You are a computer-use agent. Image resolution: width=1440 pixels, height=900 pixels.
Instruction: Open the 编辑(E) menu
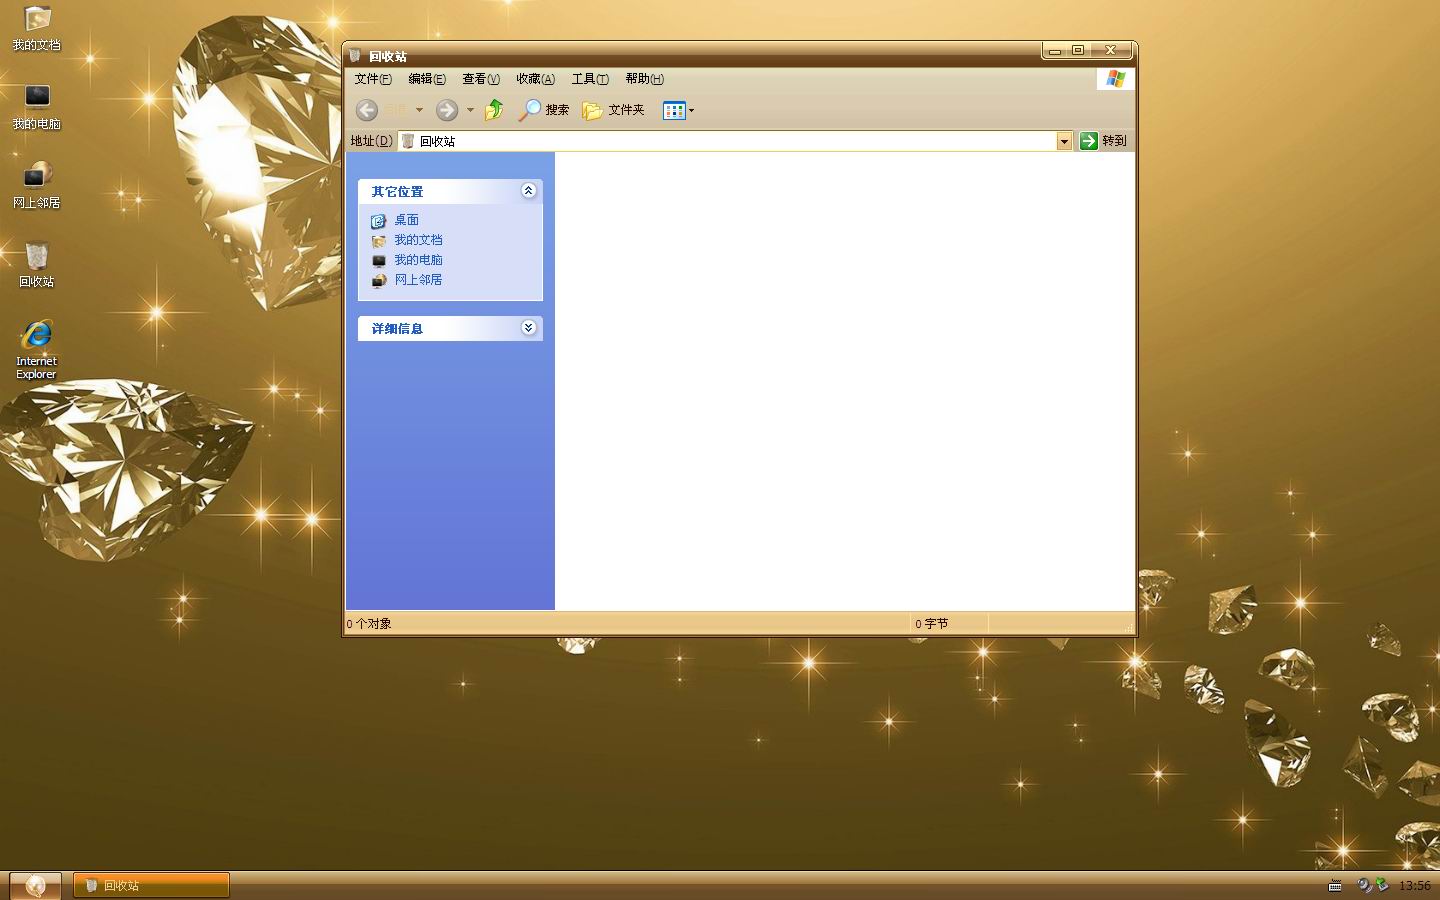[x=427, y=79]
